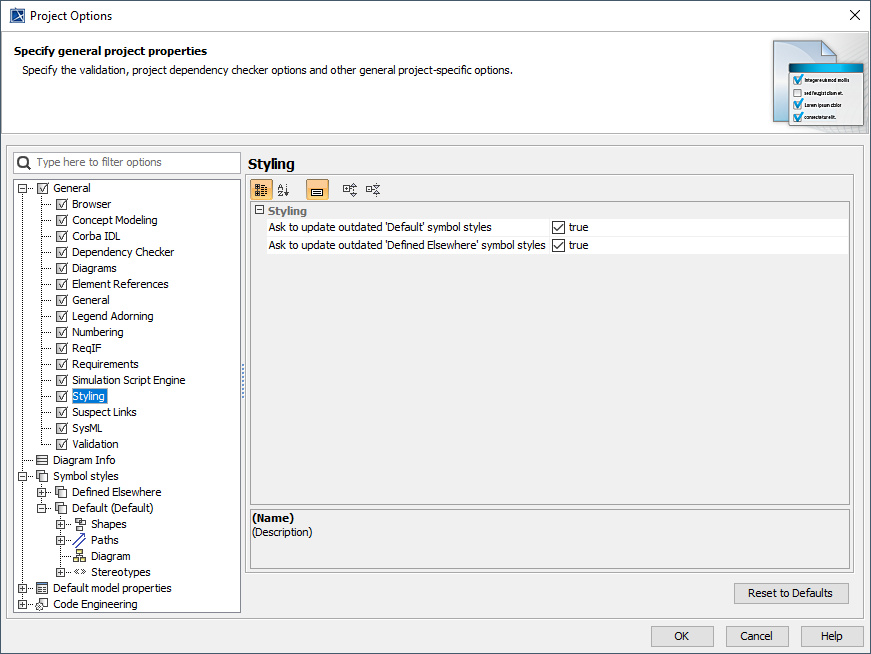871x654 pixels.
Task: Expand the Code Engineering node
Action: click(x=23, y=604)
